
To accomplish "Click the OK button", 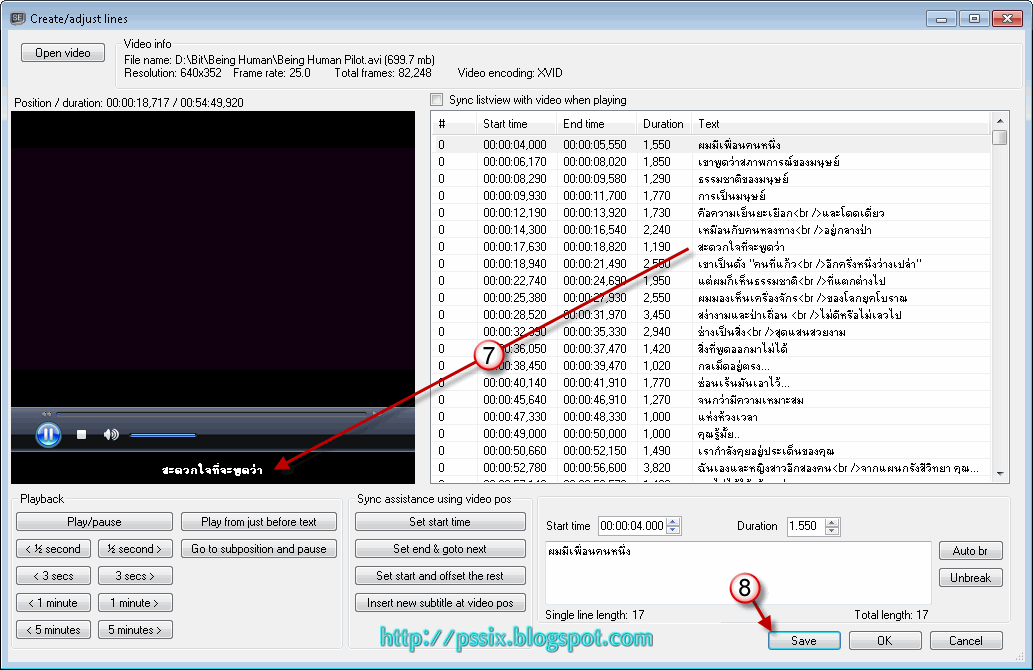I will tap(885, 640).
